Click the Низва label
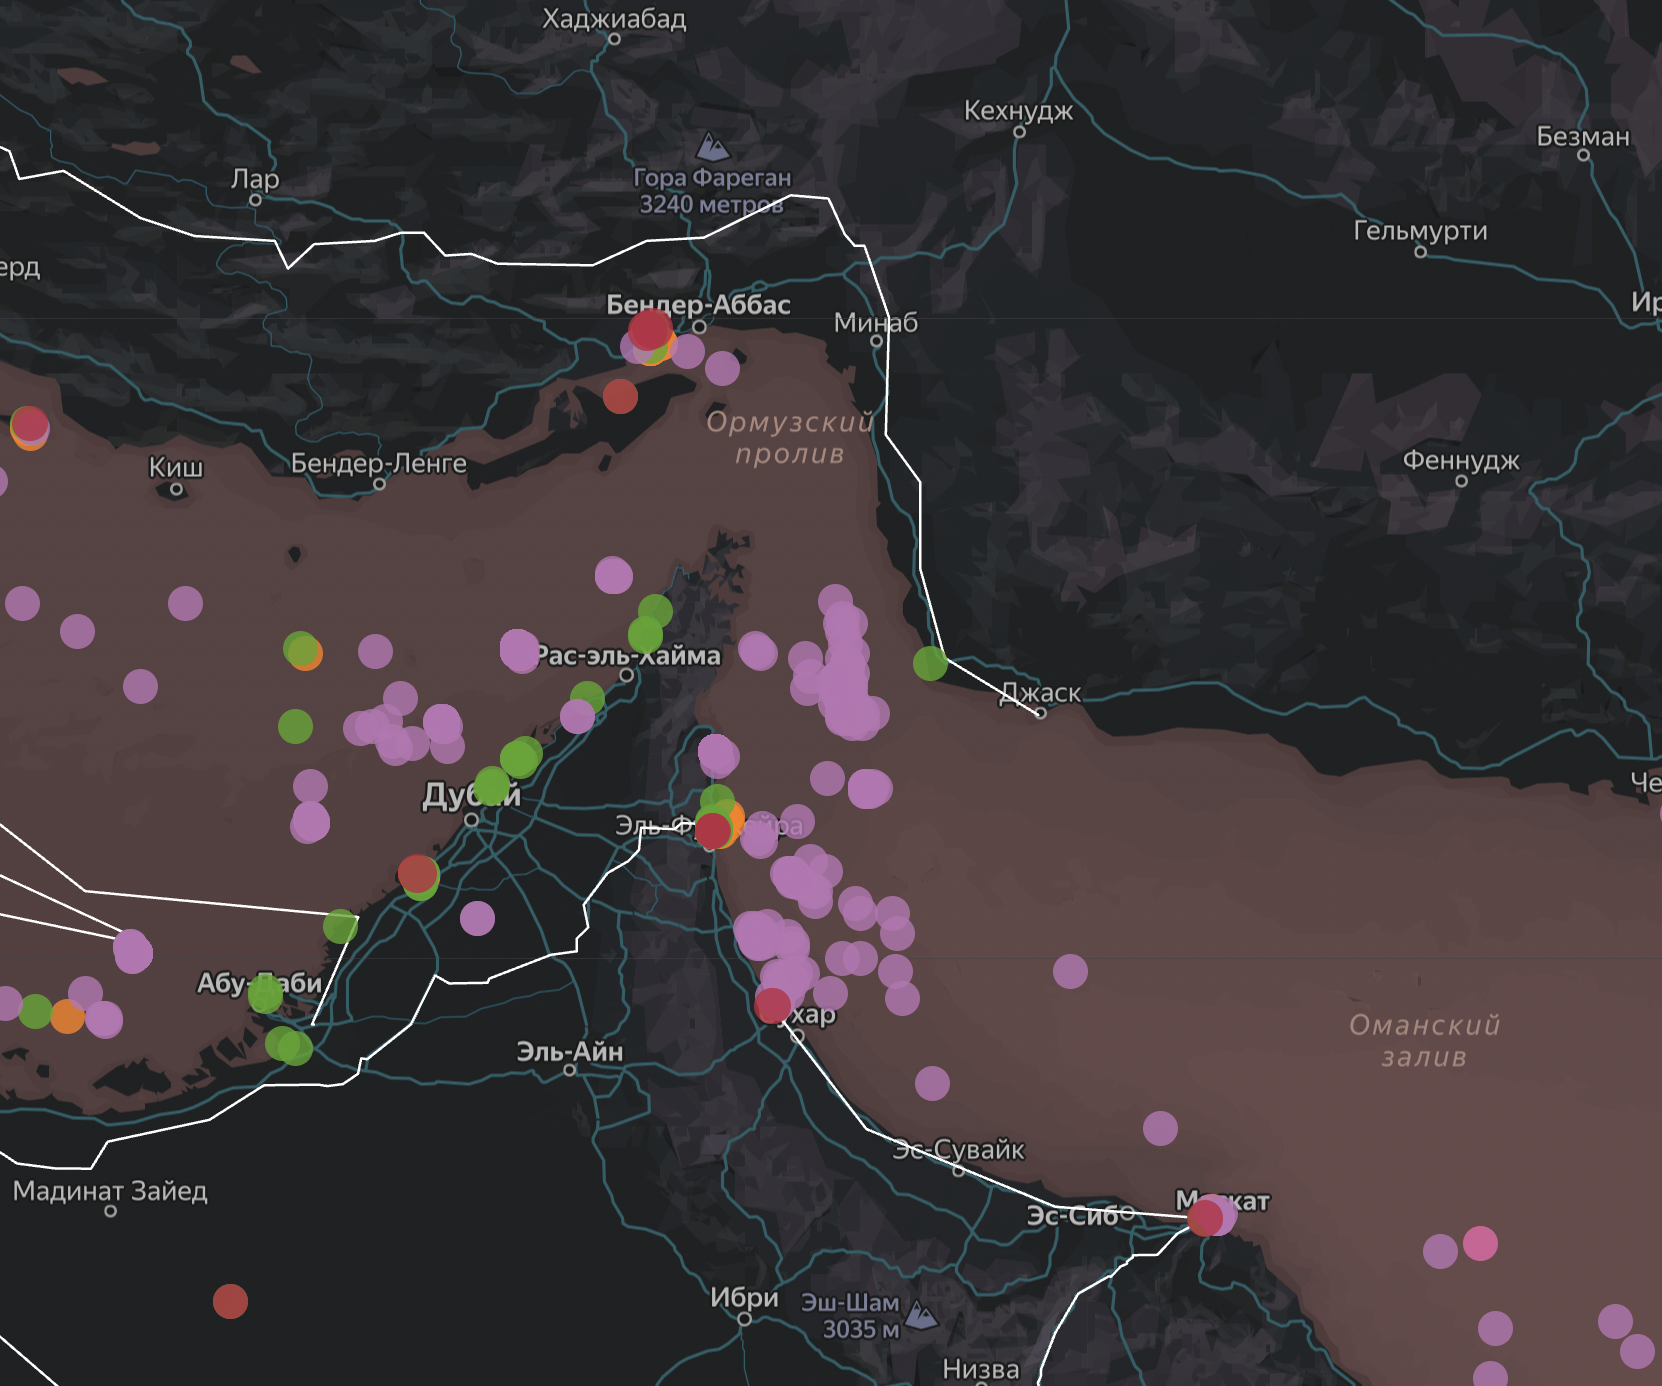This screenshot has height=1386, width=1662. click(981, 1369)
